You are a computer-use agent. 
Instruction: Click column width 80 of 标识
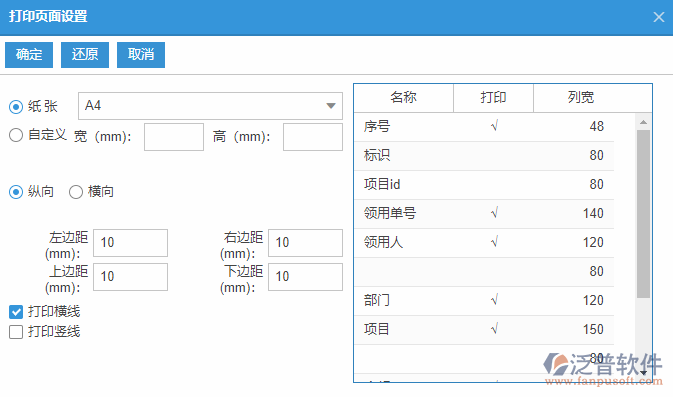[597, 155]
